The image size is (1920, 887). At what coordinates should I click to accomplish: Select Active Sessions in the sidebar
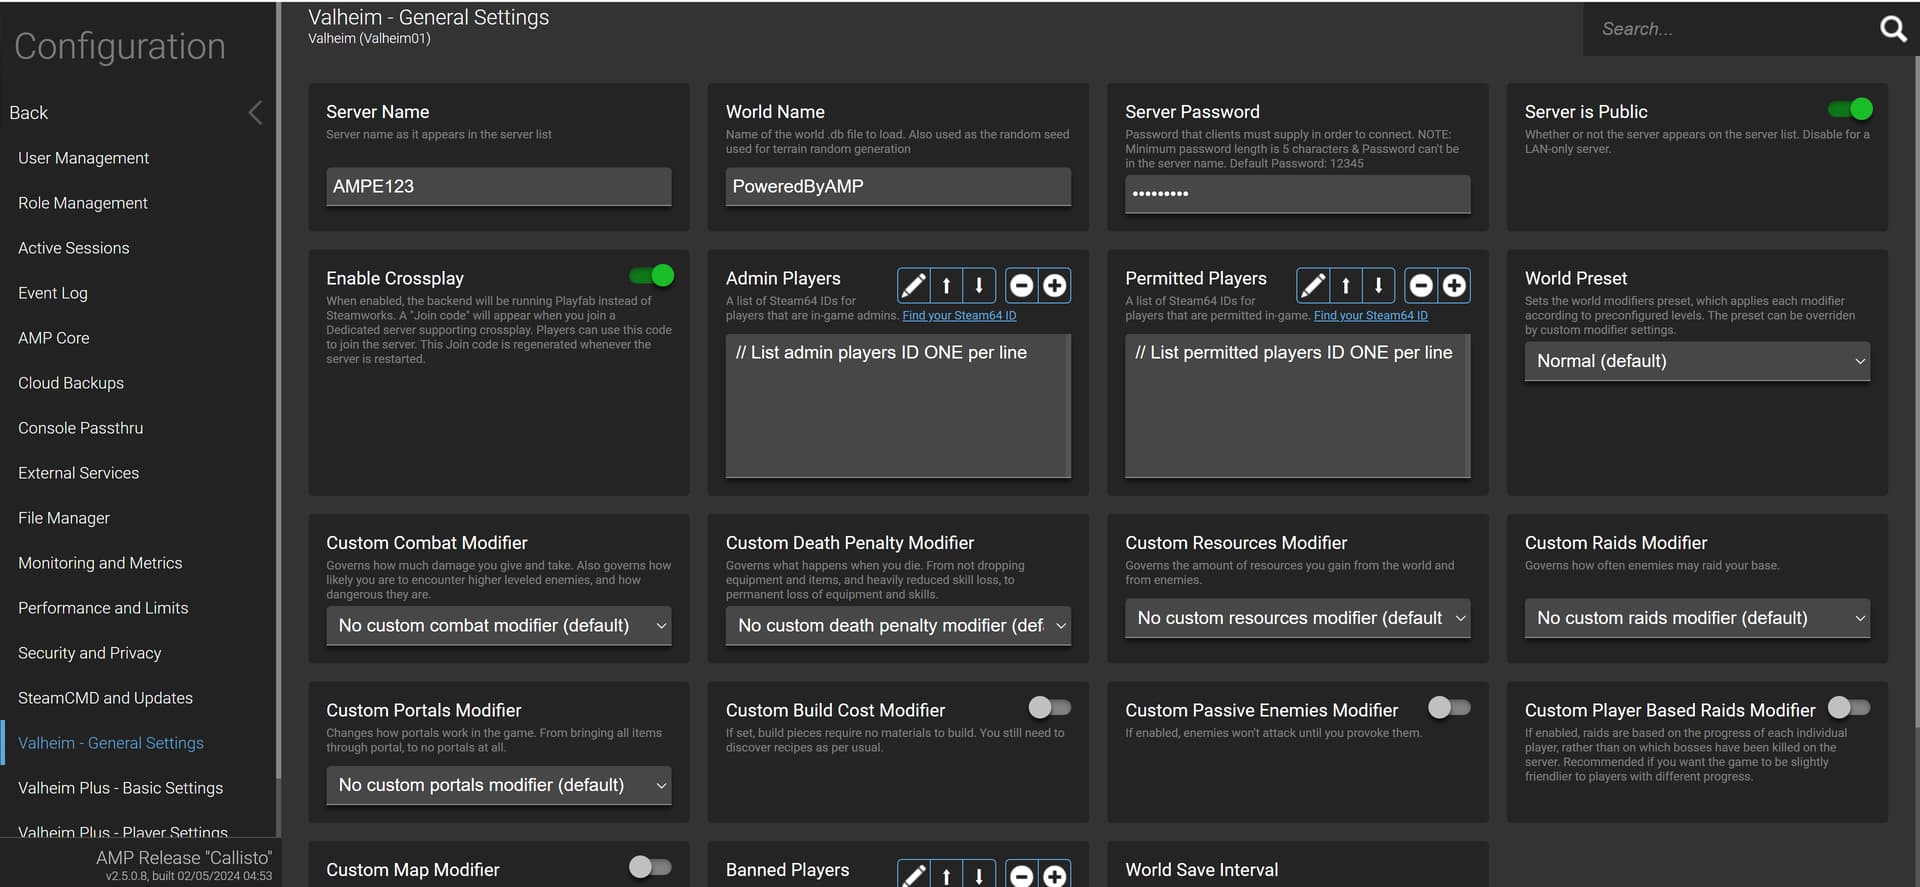[73, 248]
